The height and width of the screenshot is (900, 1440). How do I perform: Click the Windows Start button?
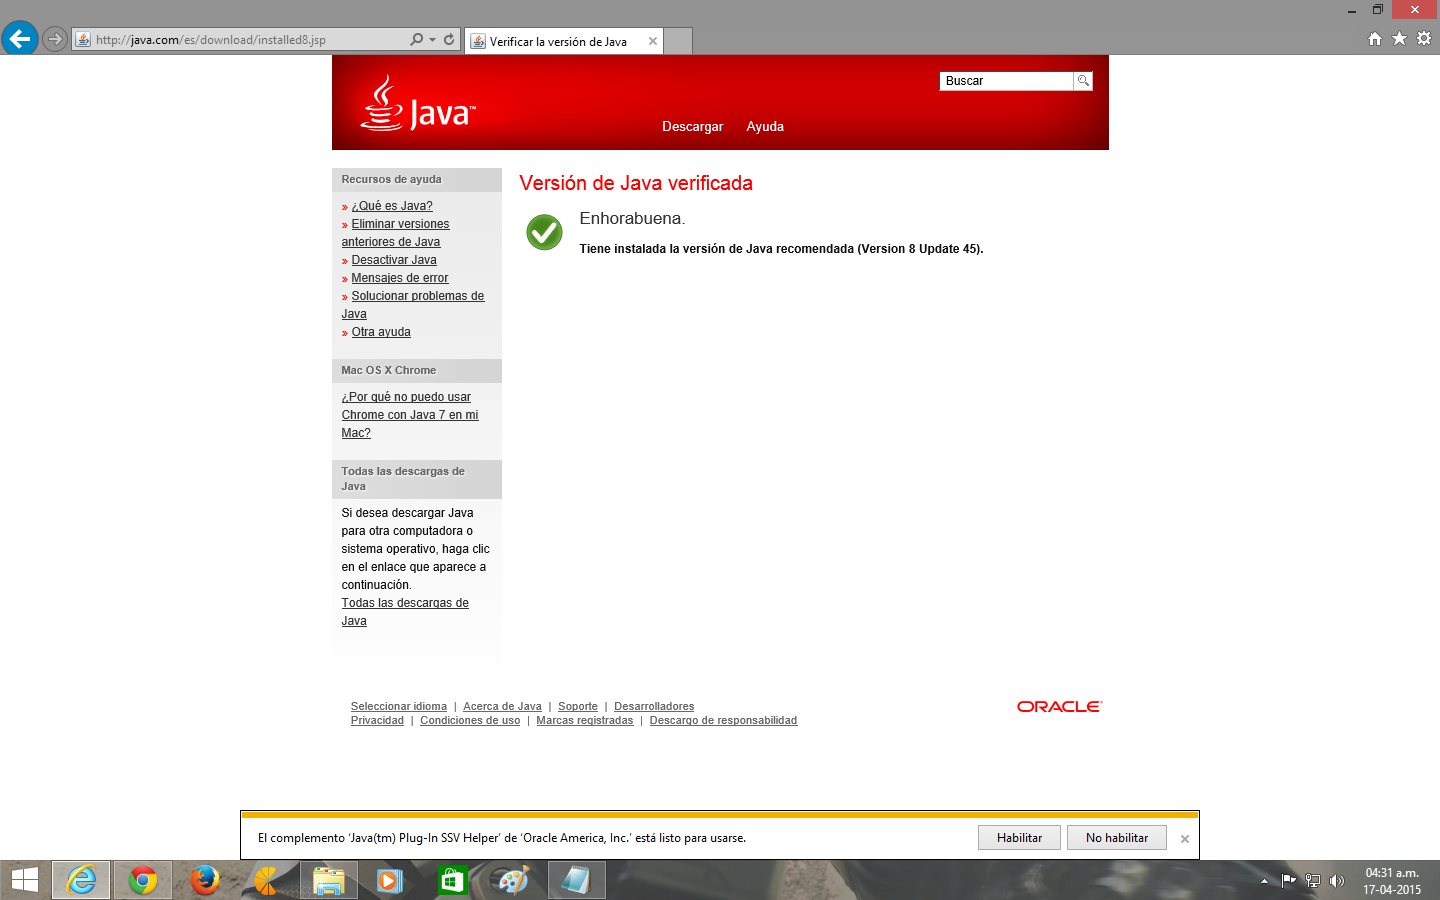[24, 880]
